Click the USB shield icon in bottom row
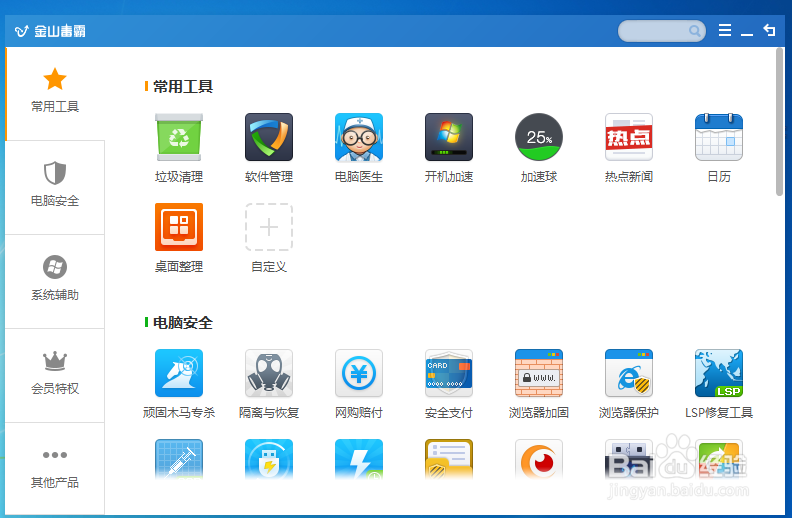Viewport: 792px width, 518px height. tap(269, 459)
